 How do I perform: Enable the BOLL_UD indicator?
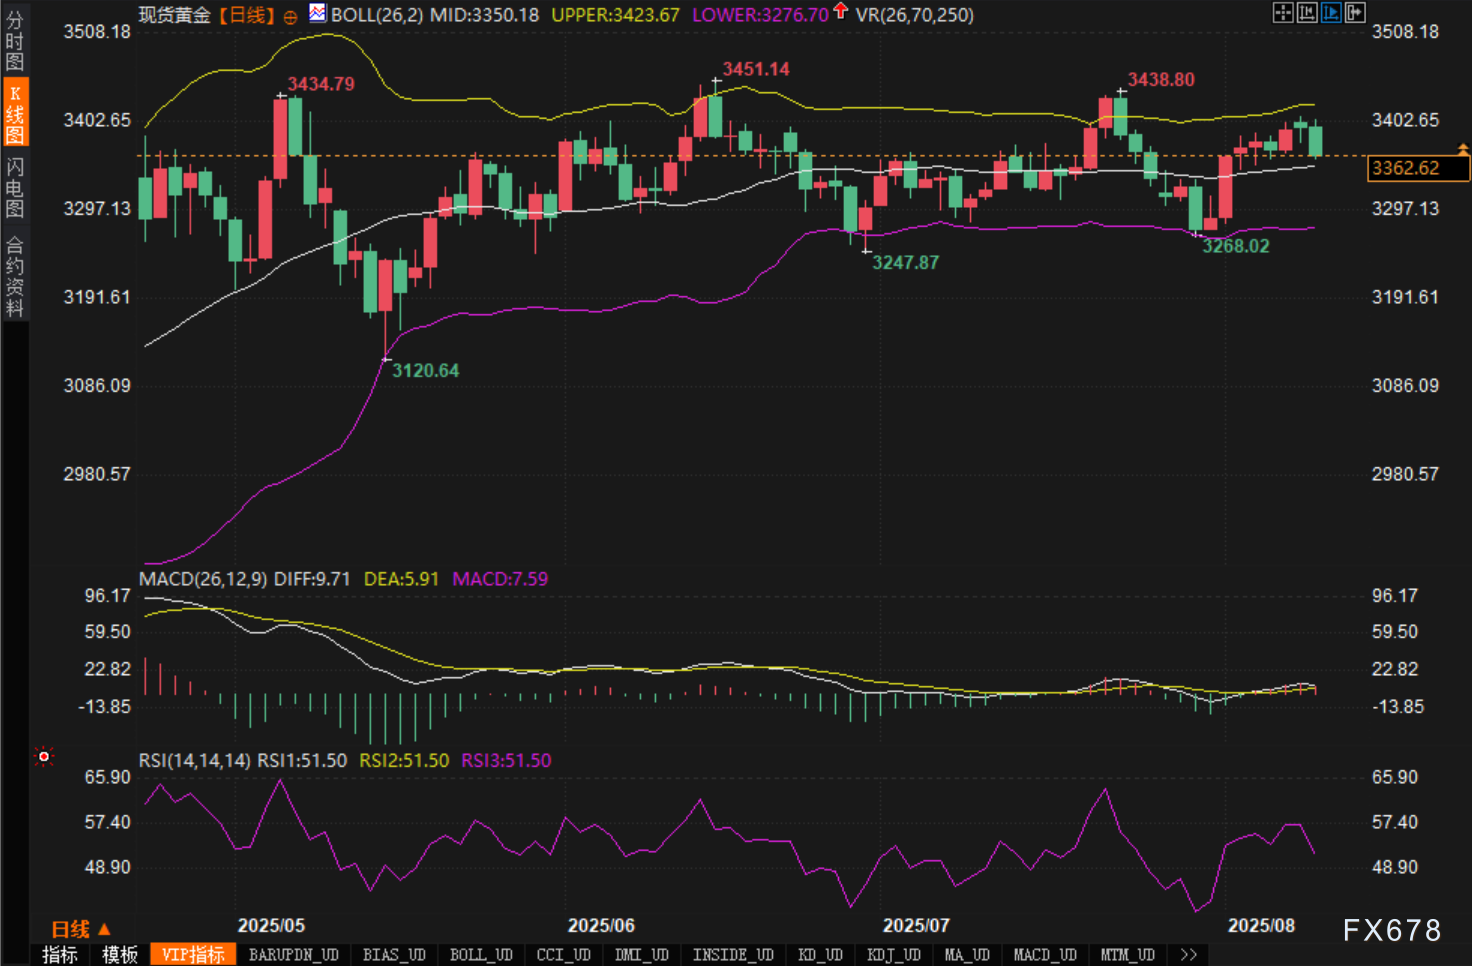[x=481, y=955]
